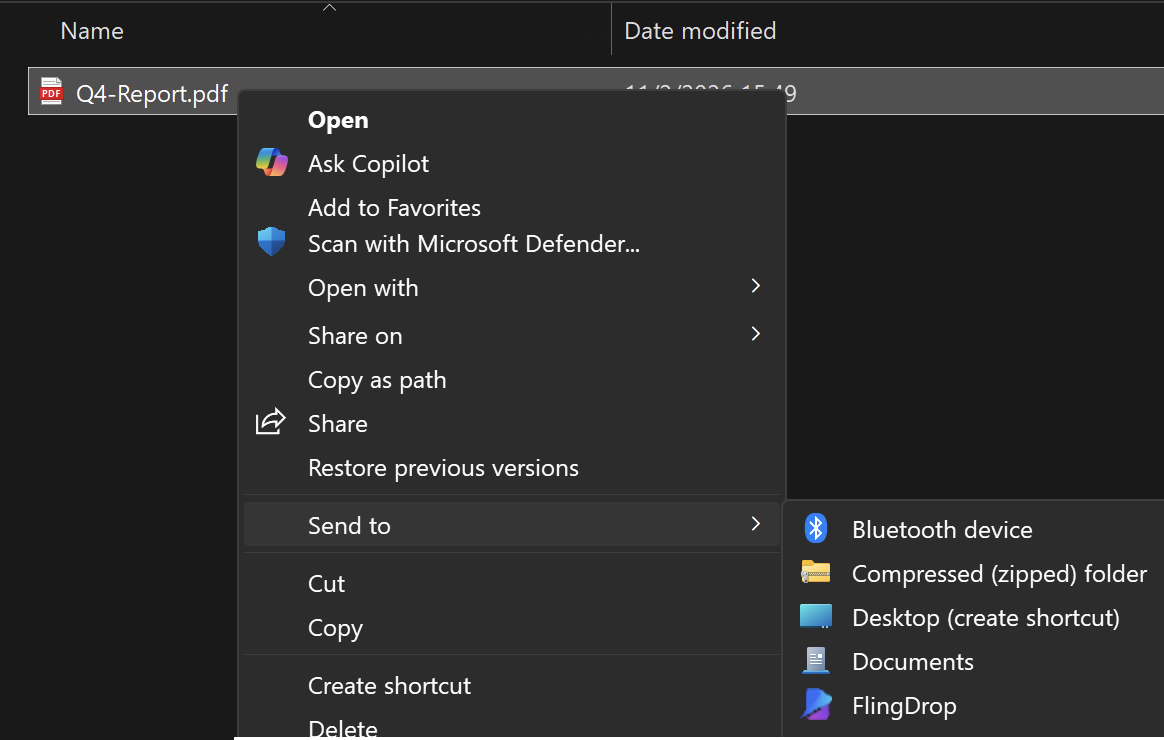Choose Cut from the context menu
This screenshot has height=740, width=1164.
(326, 584)
